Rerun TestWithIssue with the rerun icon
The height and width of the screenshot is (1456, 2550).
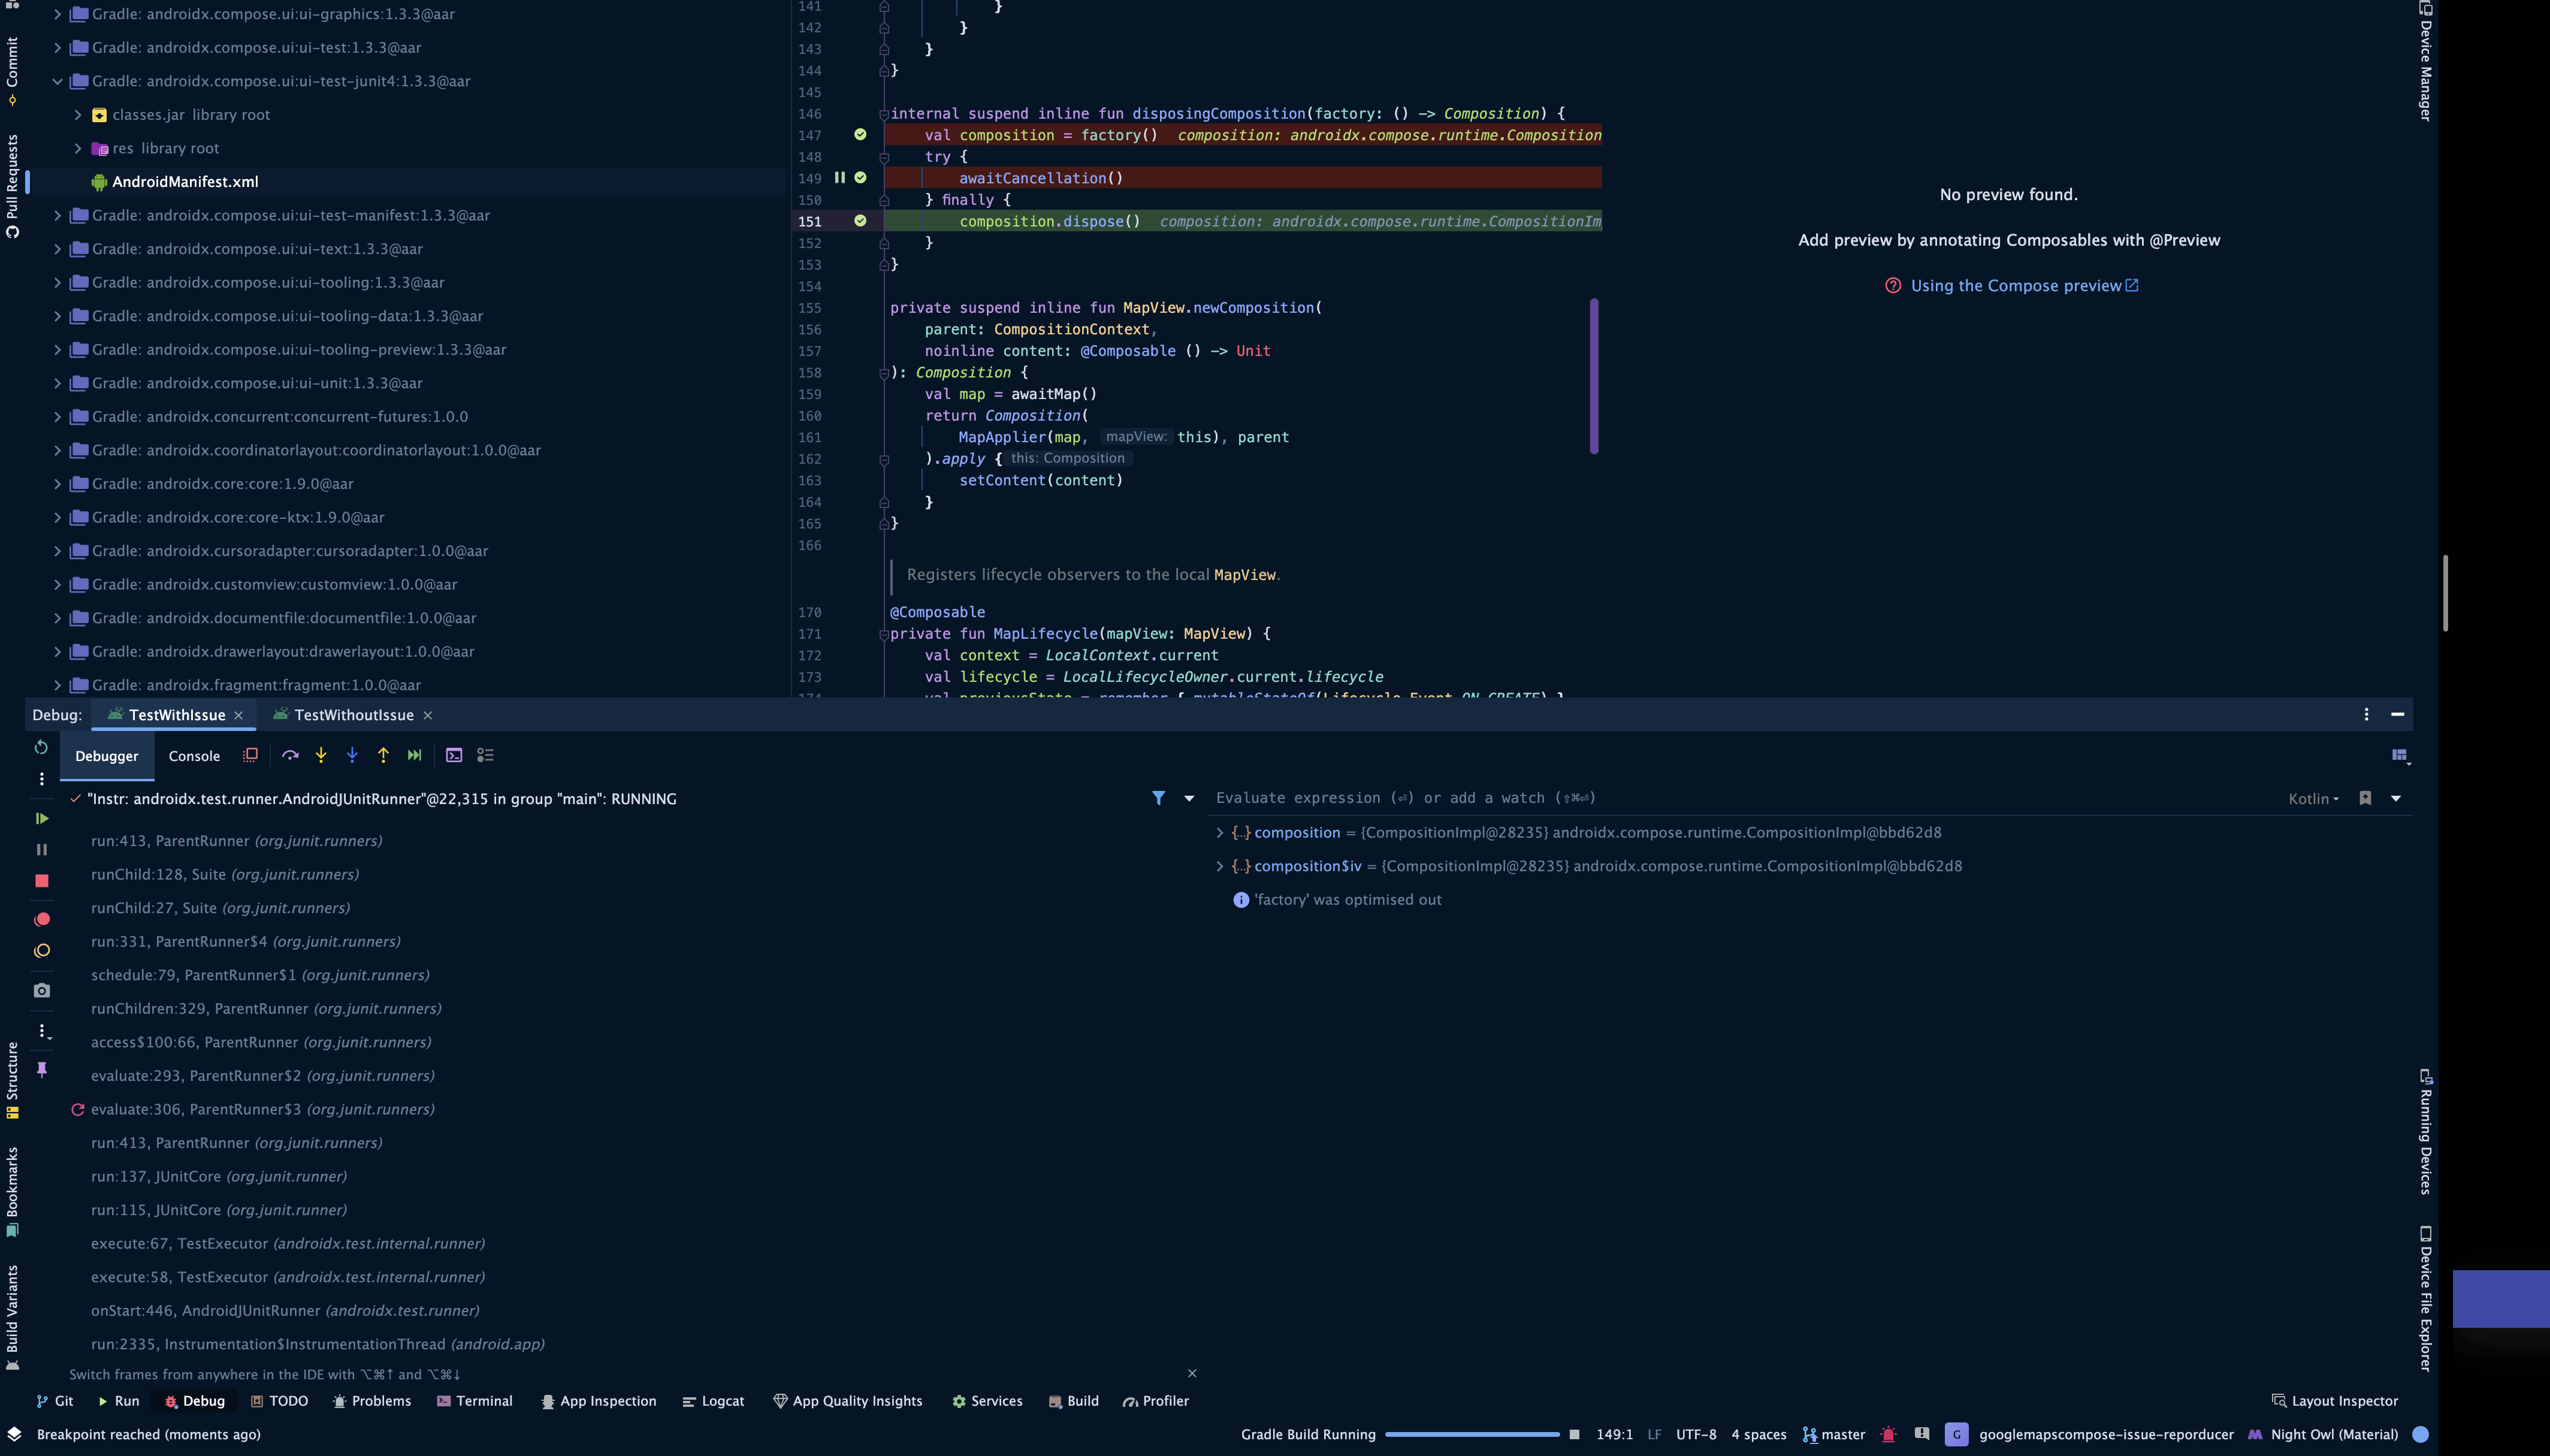(41, 747)
